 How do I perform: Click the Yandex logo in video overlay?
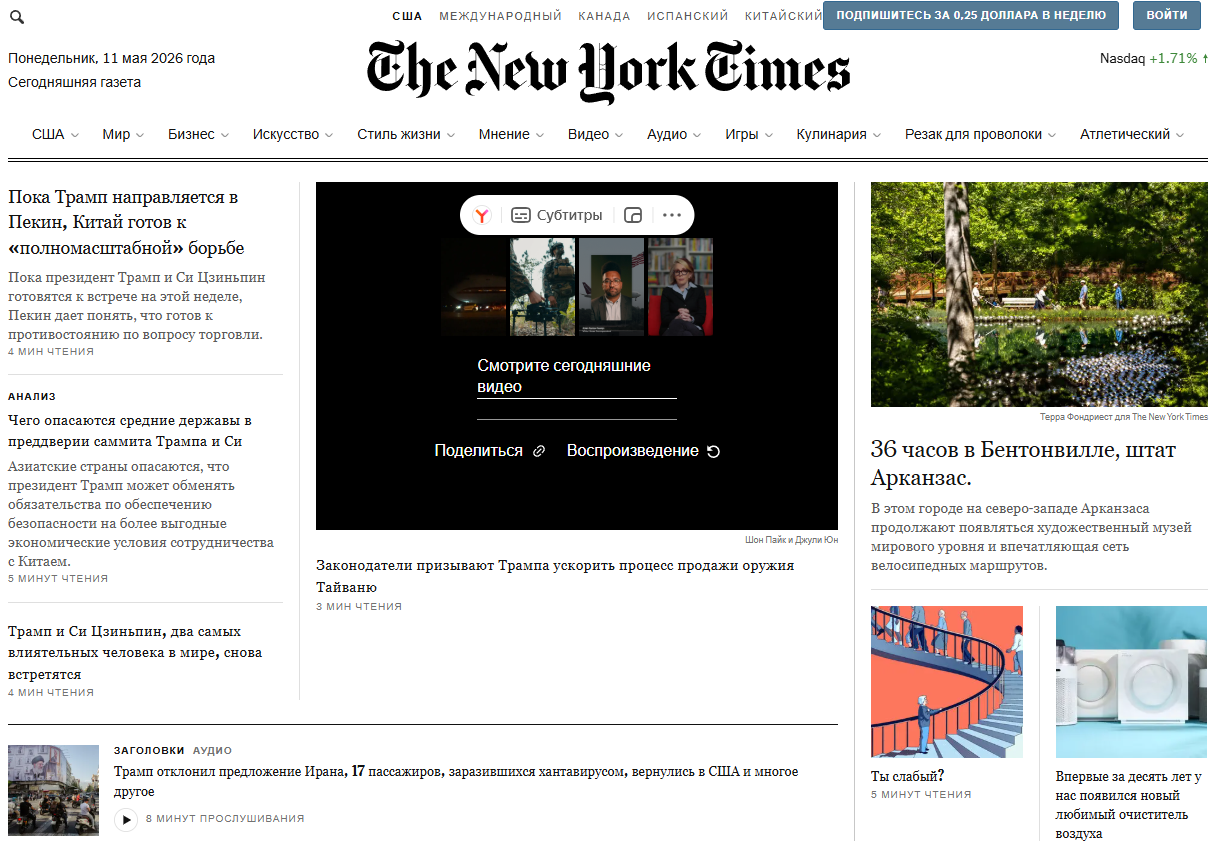(482, 215)
